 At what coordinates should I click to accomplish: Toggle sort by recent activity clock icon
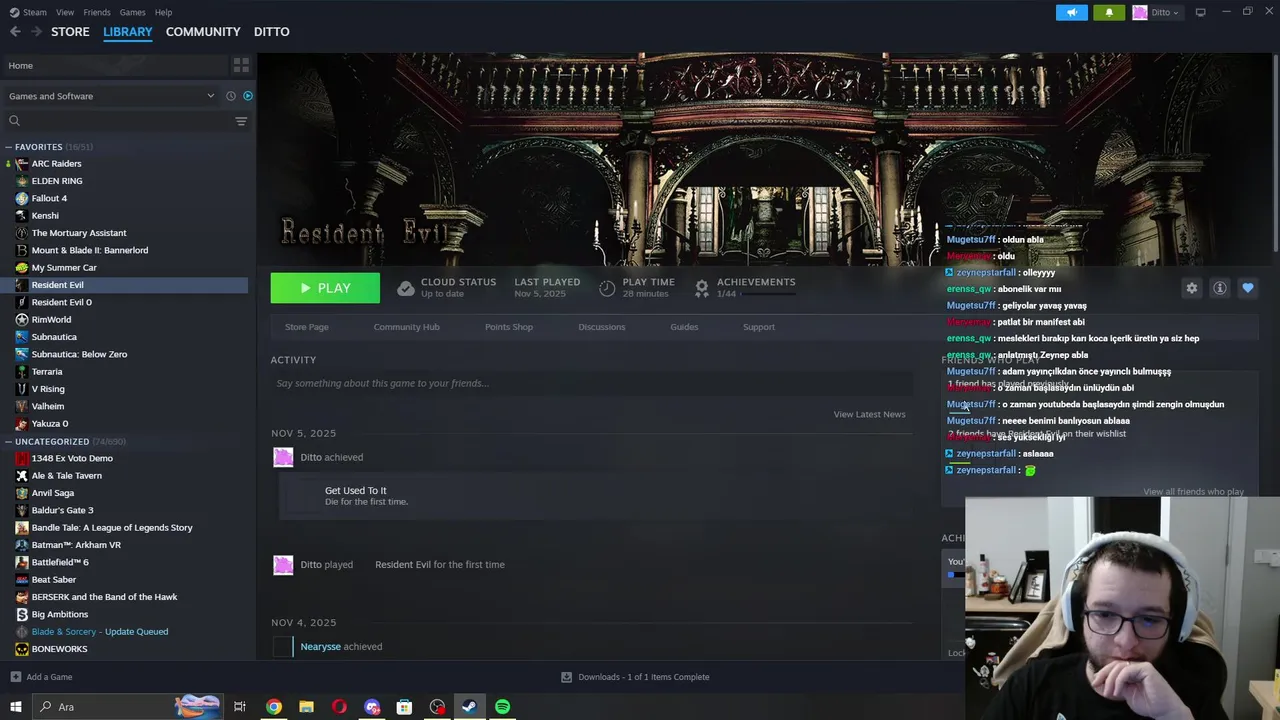click(231, 96)
